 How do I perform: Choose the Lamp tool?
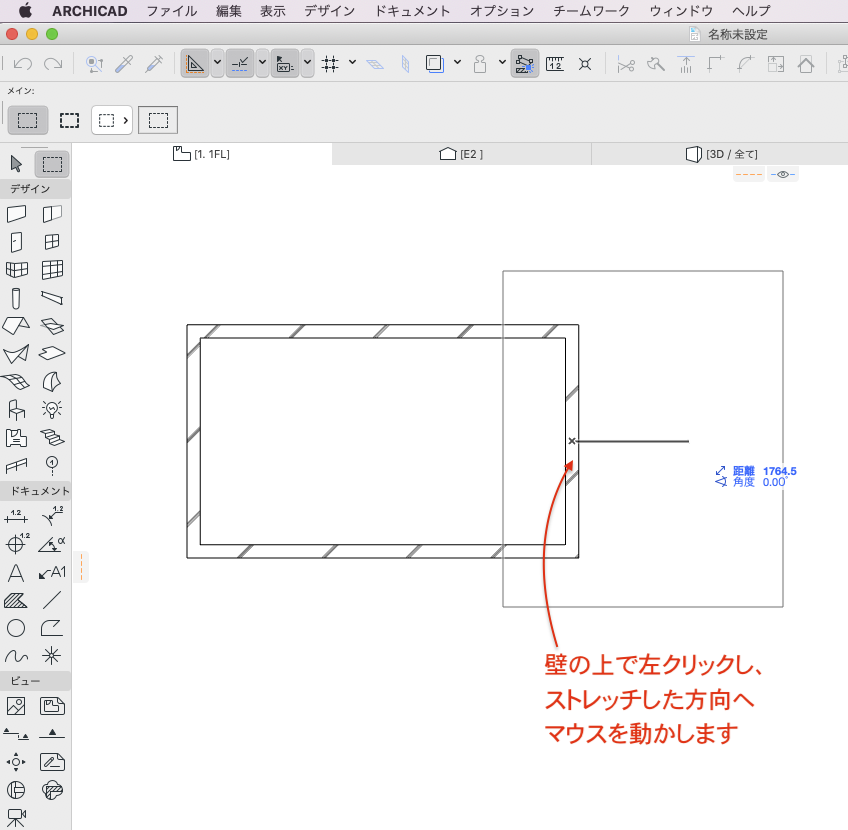[52, 410]
